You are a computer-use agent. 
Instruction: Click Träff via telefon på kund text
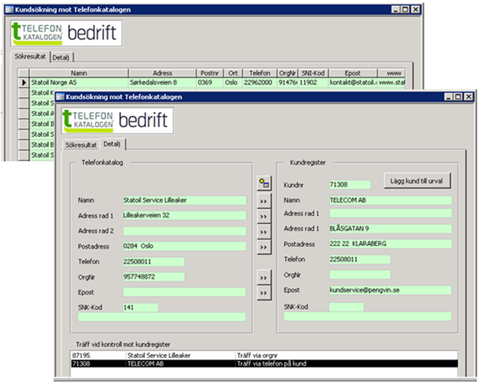coord(272,364)
